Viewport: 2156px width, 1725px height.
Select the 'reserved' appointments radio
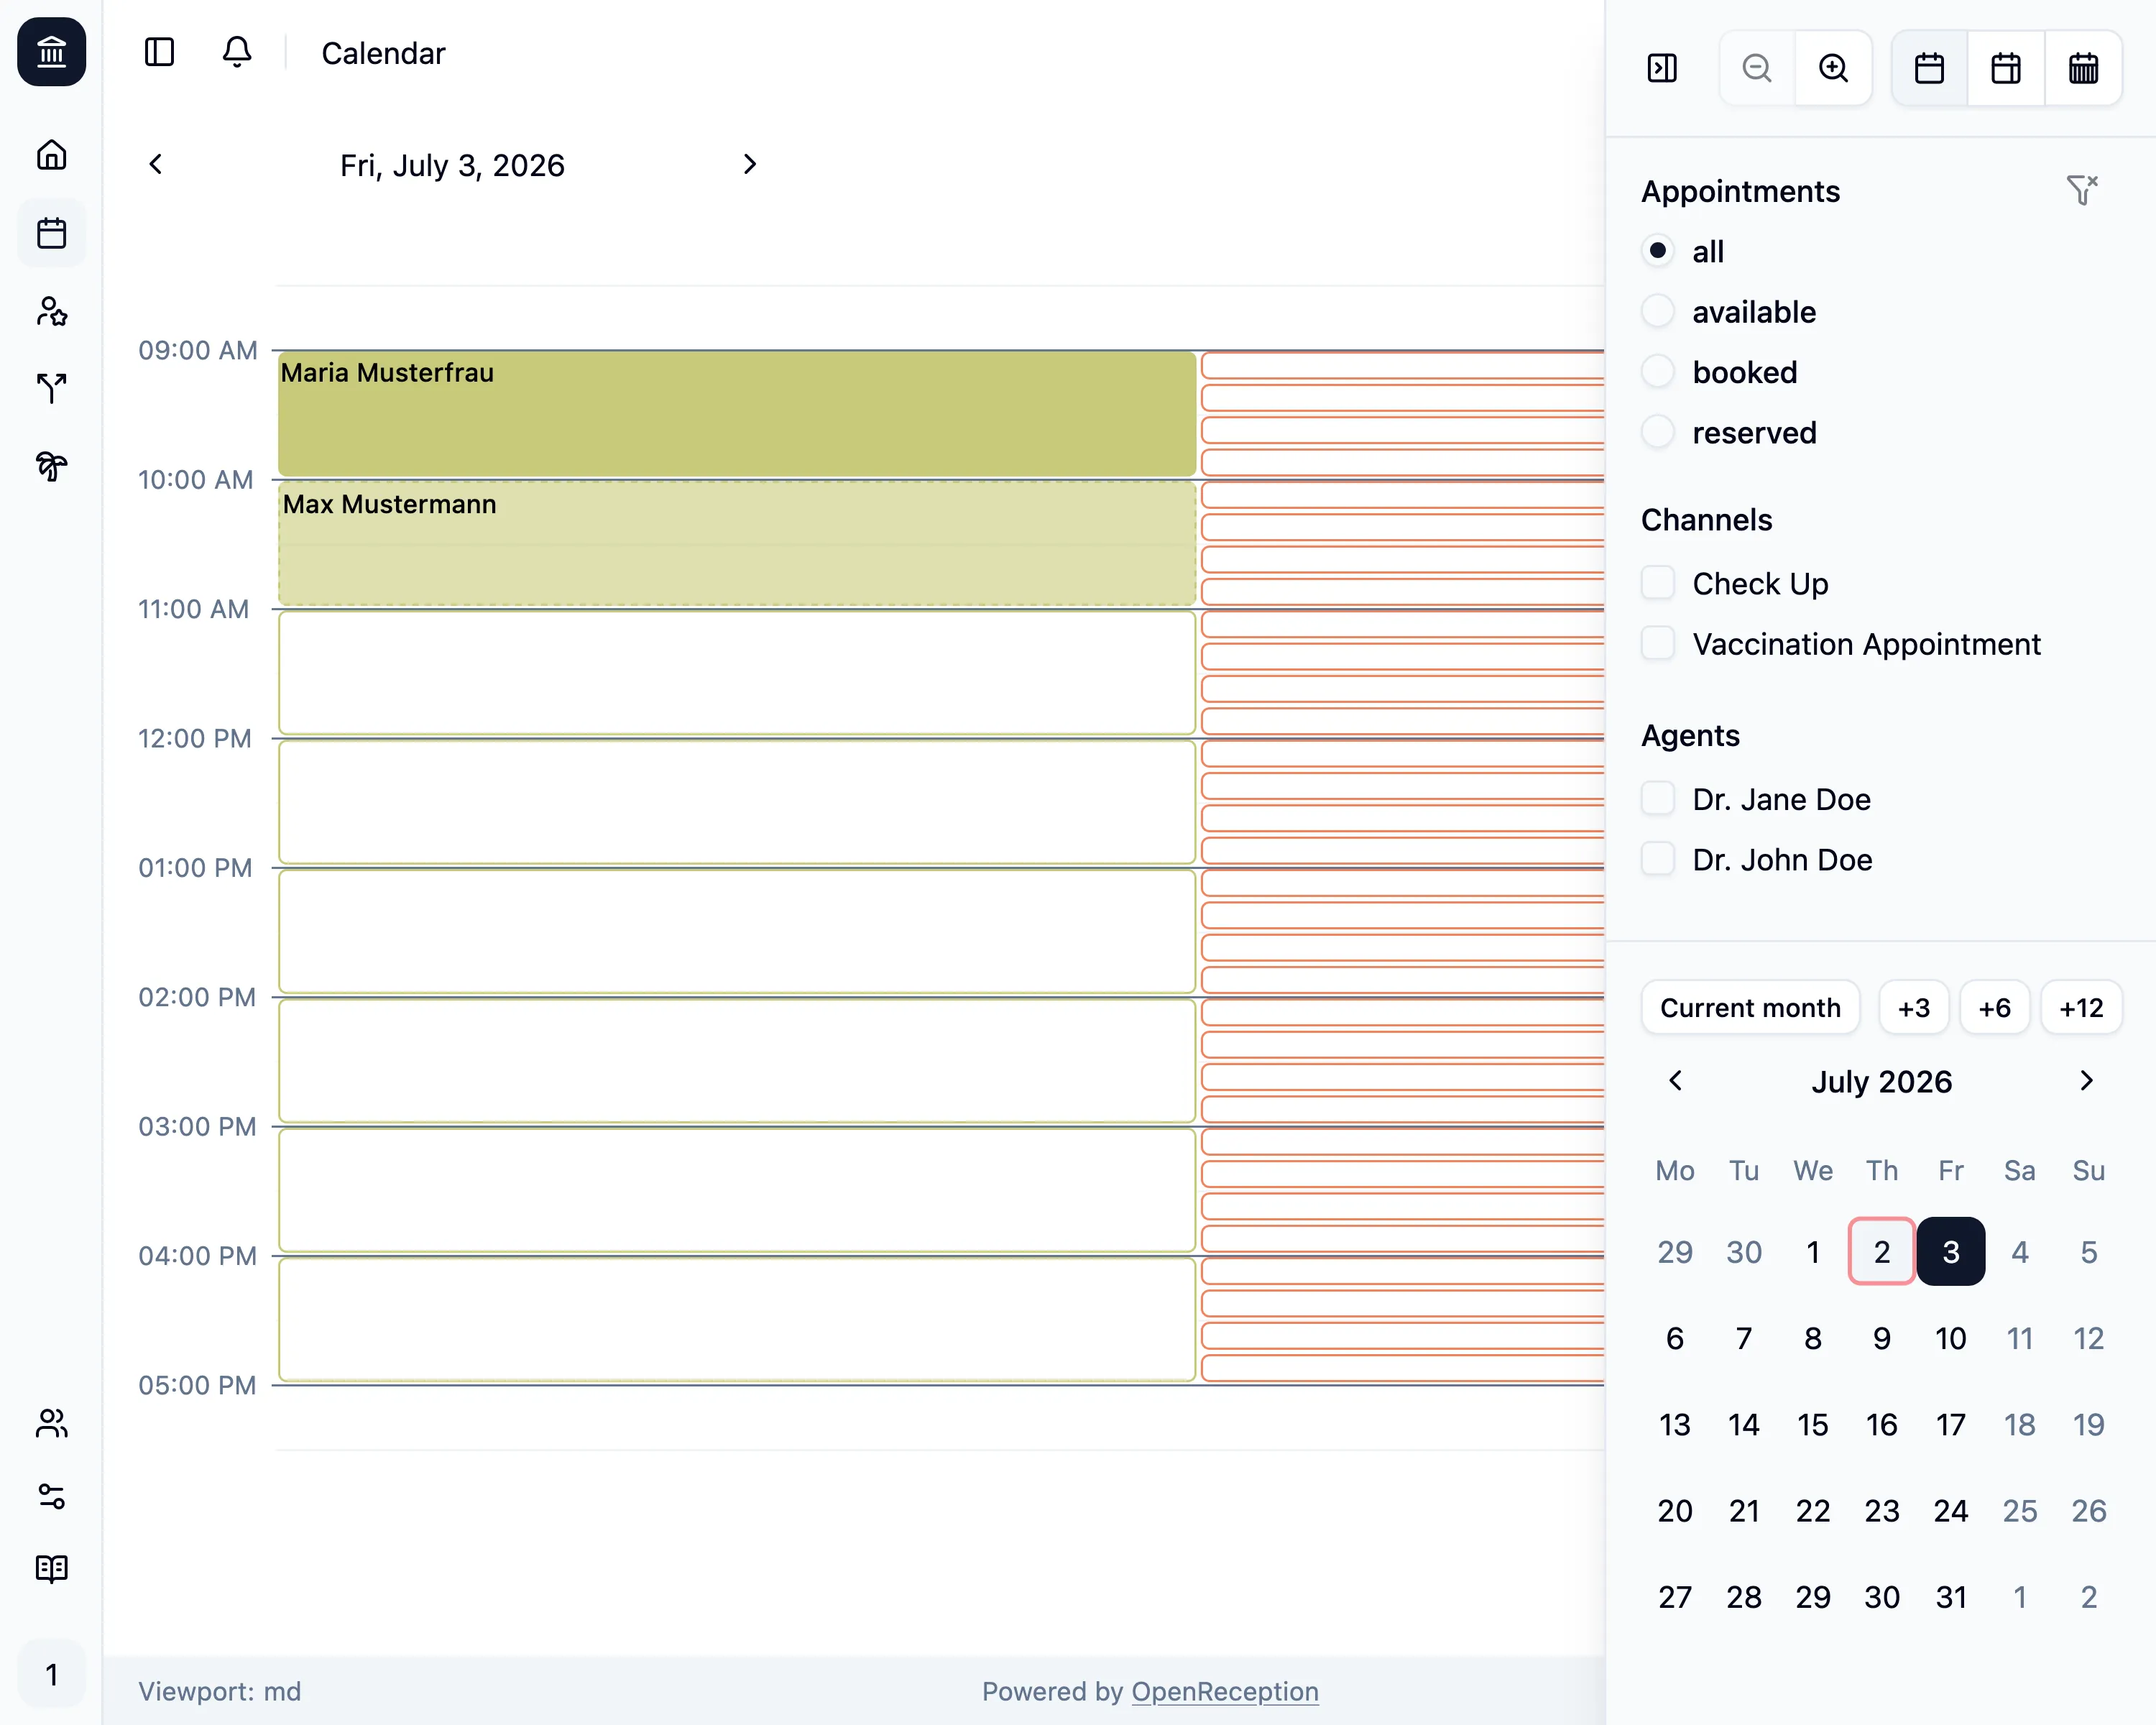pos(1657,432)
